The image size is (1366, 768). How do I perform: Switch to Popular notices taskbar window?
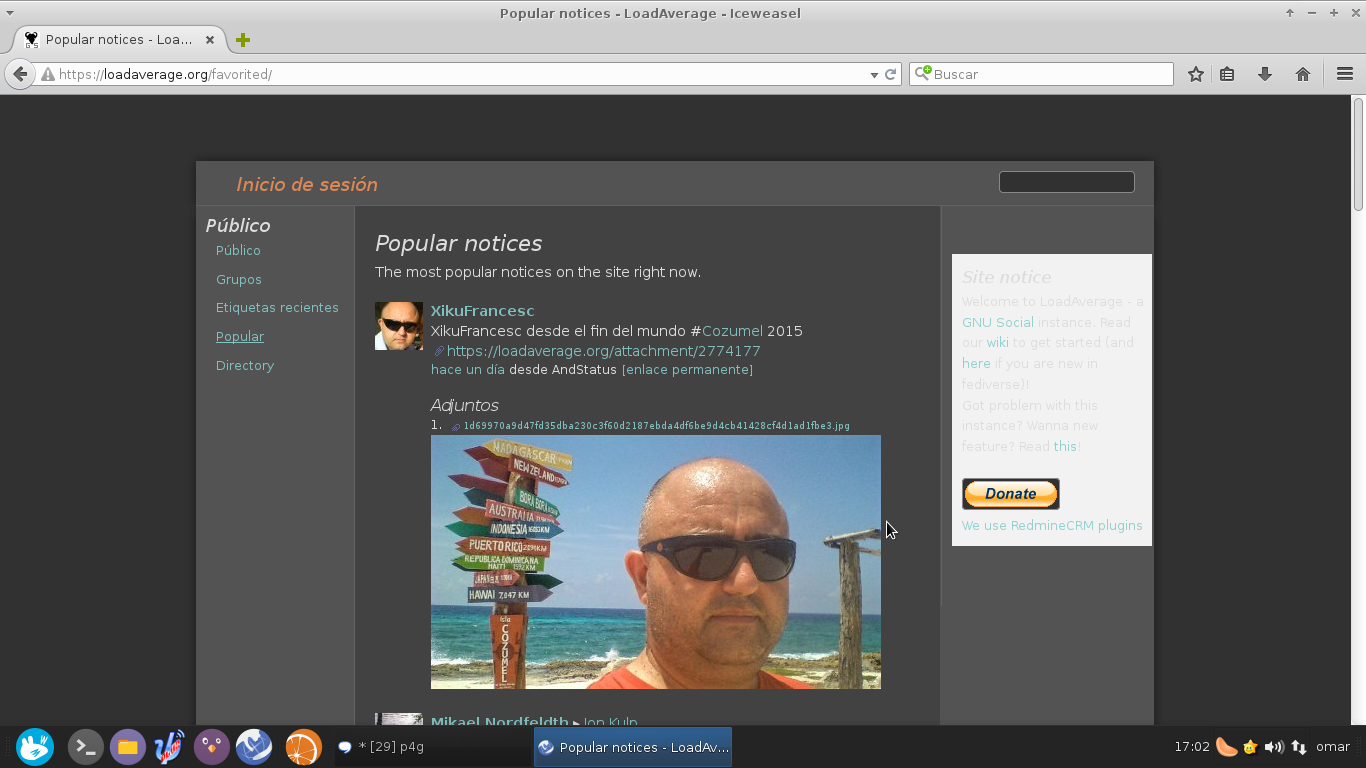click(x=633, y=747)
